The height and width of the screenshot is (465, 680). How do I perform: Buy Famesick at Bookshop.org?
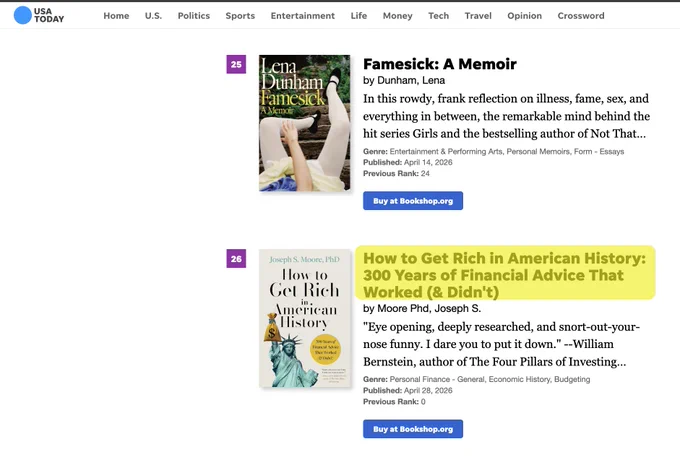coord(413,201)
